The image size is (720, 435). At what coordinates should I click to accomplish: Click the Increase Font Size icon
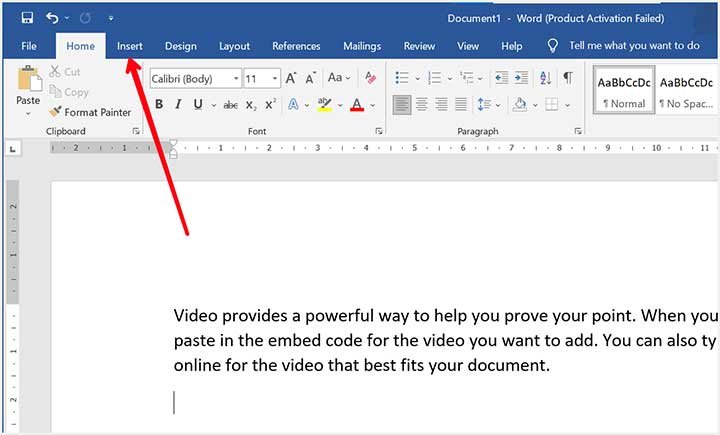(x=291, y=79)
